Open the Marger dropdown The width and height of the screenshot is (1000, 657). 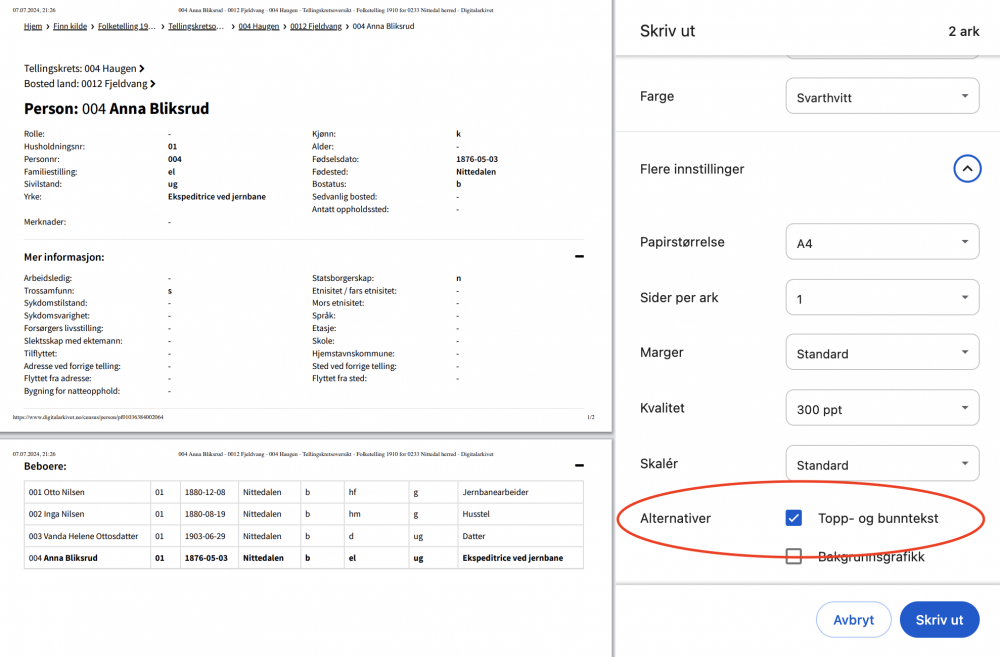[x=882, y=353]
